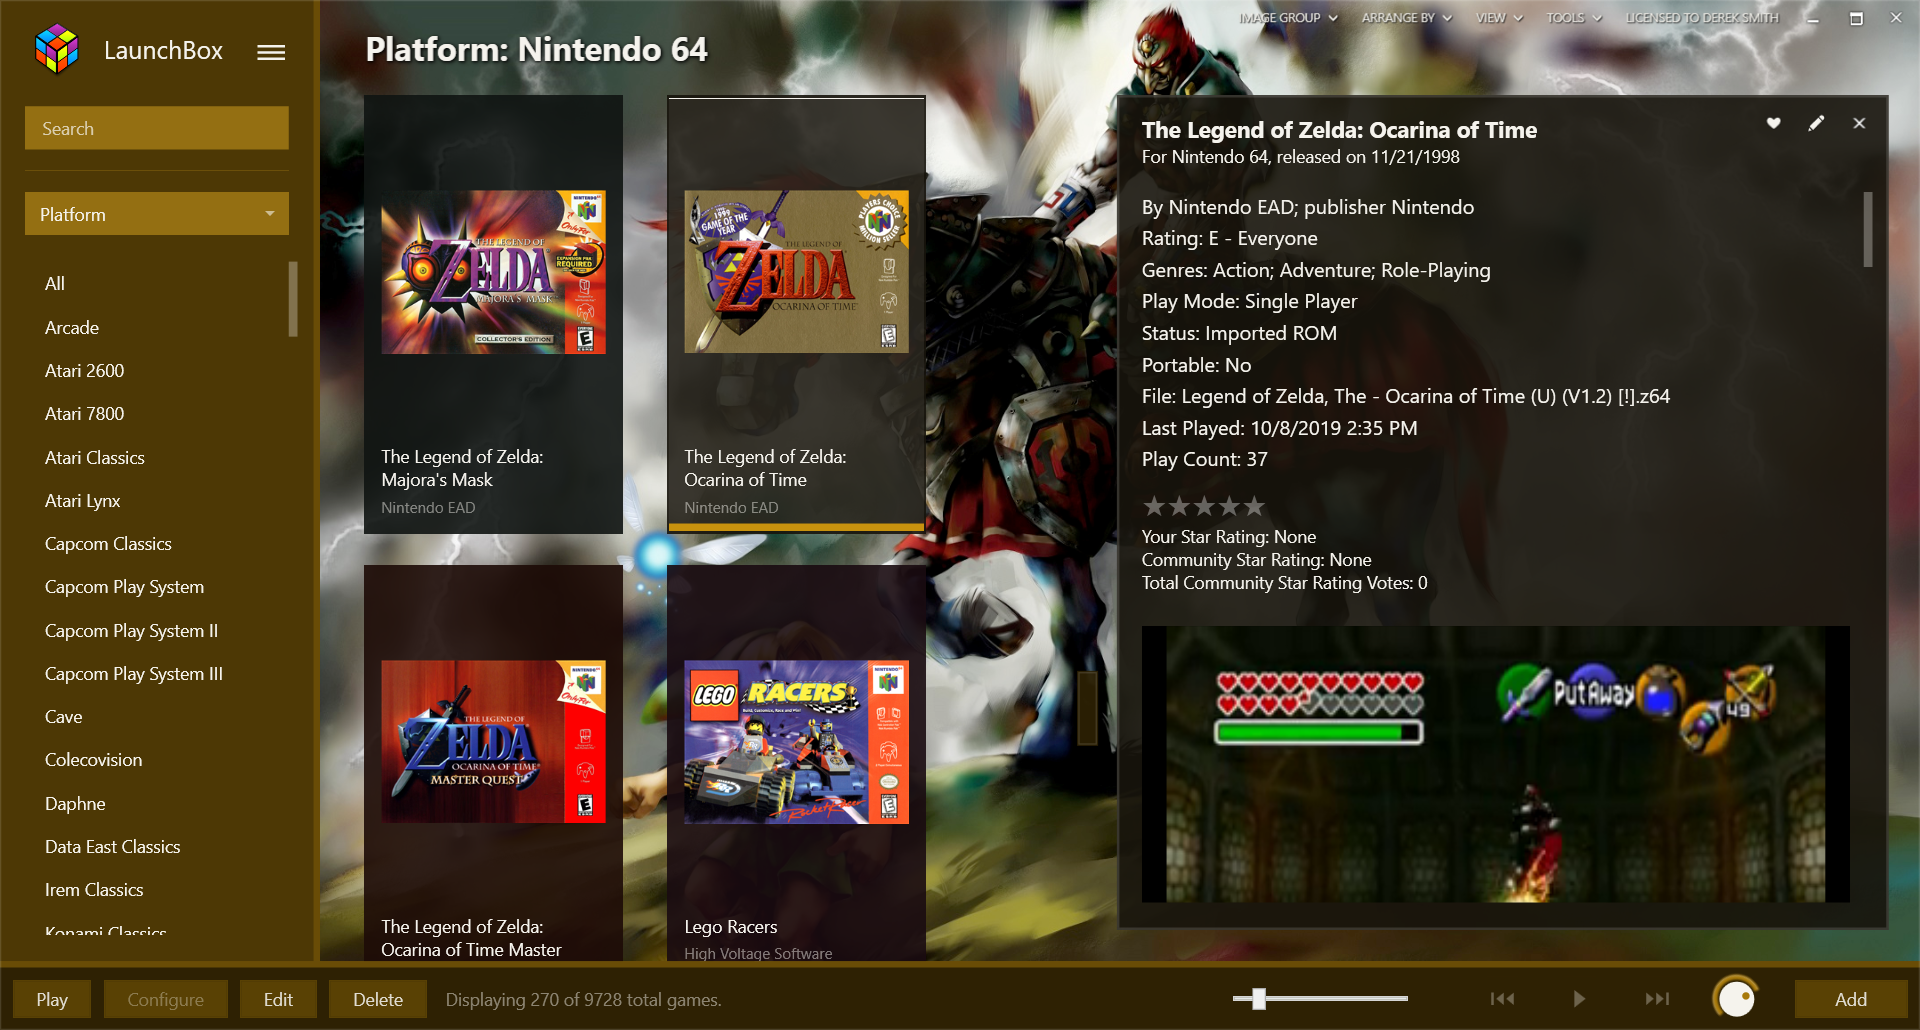Select Atari Lynx in platform list
Viewport: 1920px width, 1030px height.
click(x=83, y=501)
